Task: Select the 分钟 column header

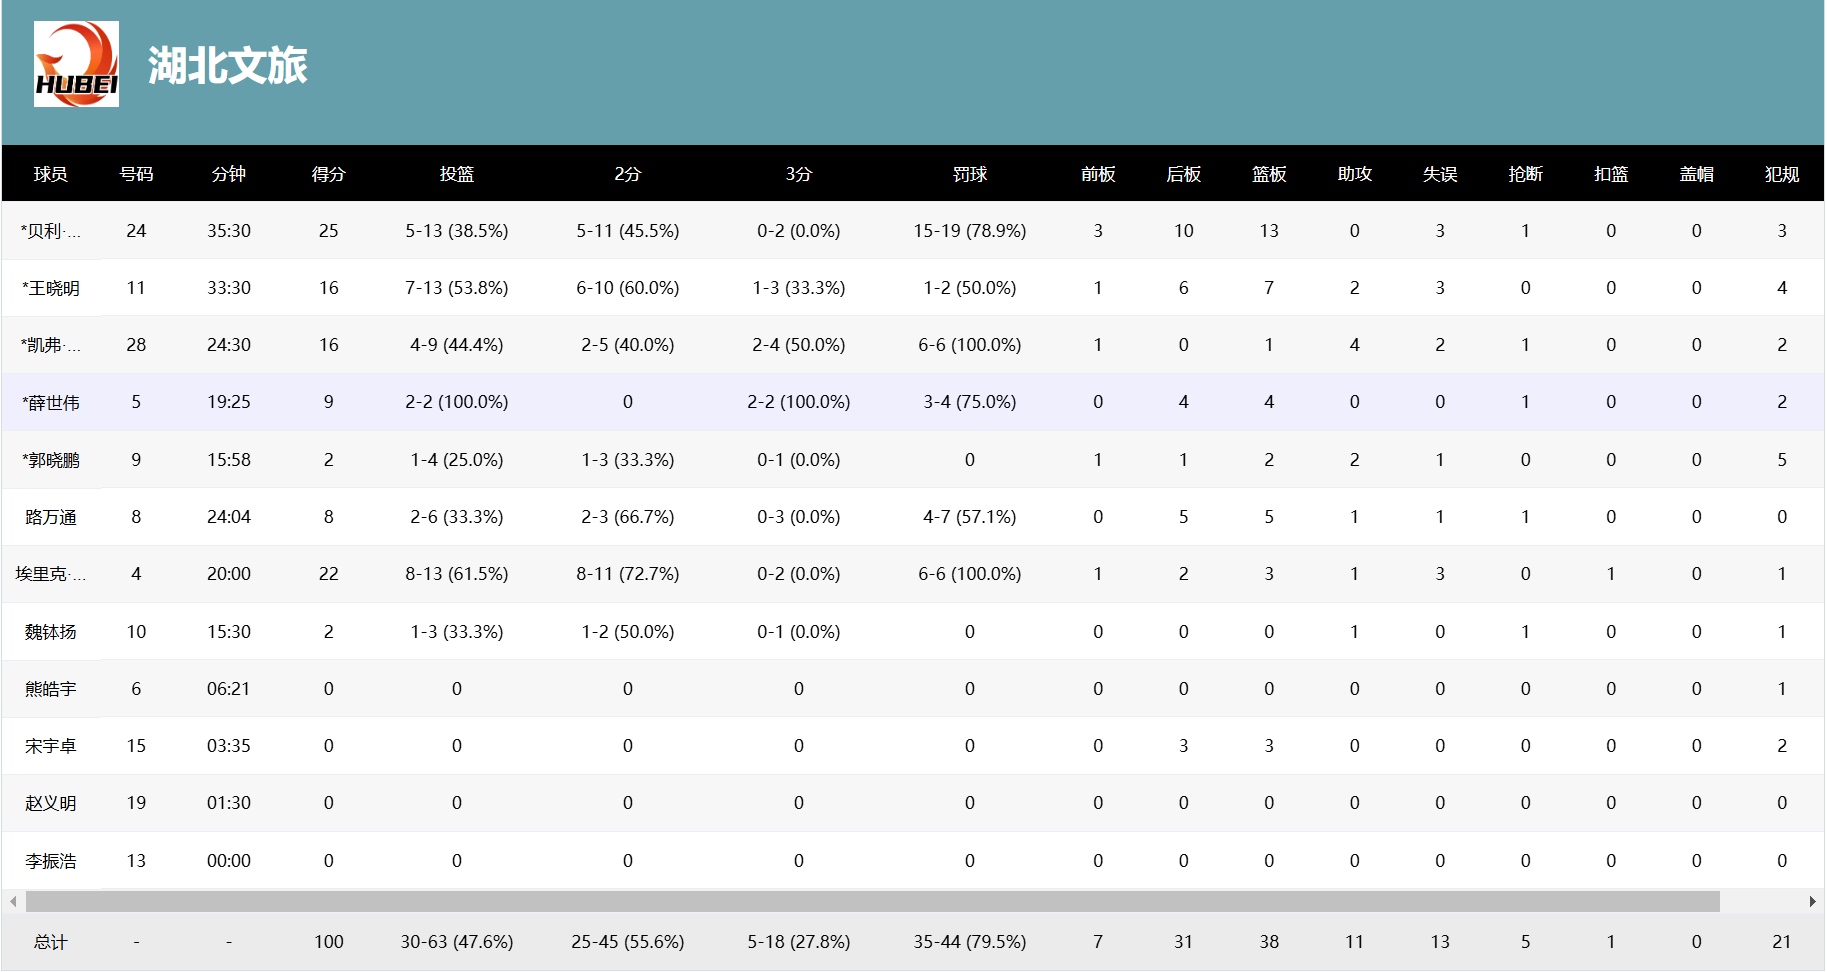Action: click(x=228, y=174)
